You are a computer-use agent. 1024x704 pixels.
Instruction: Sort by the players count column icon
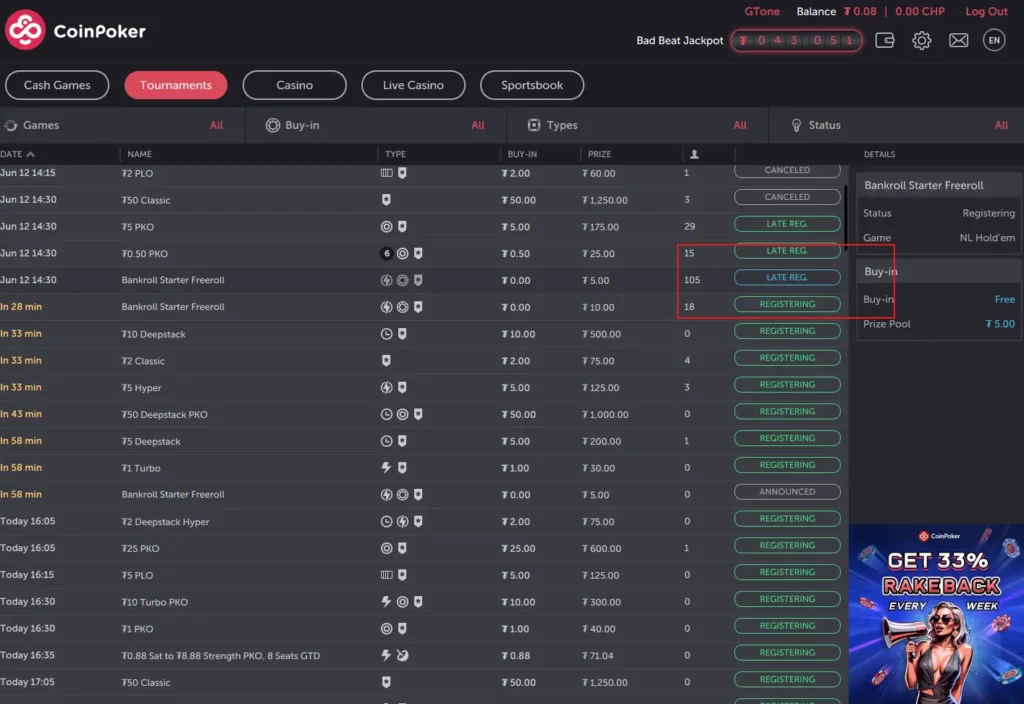[x=694, y=154]
